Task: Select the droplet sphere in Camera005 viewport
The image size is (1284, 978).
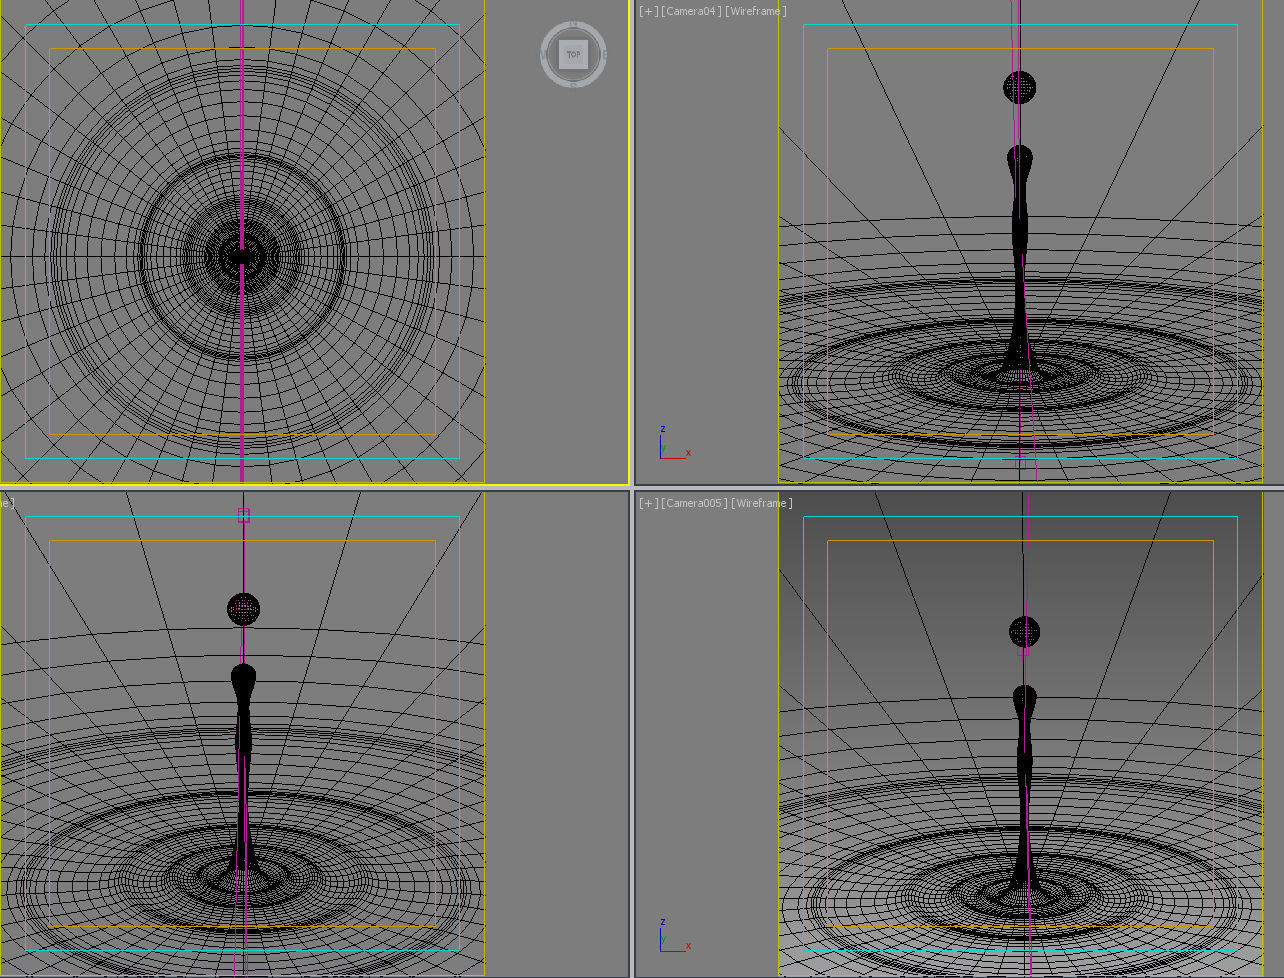Action: (x=1024, y=632)
